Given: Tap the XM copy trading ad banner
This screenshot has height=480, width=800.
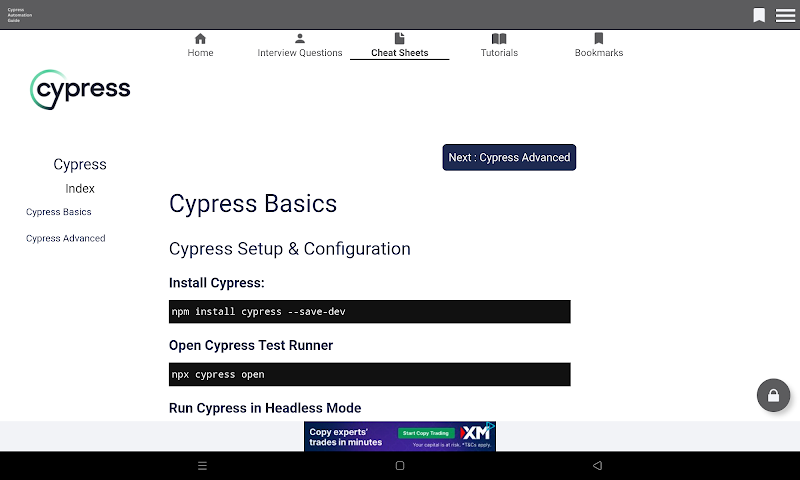Looking at the screenshot, I should click(x=400, y=436).
